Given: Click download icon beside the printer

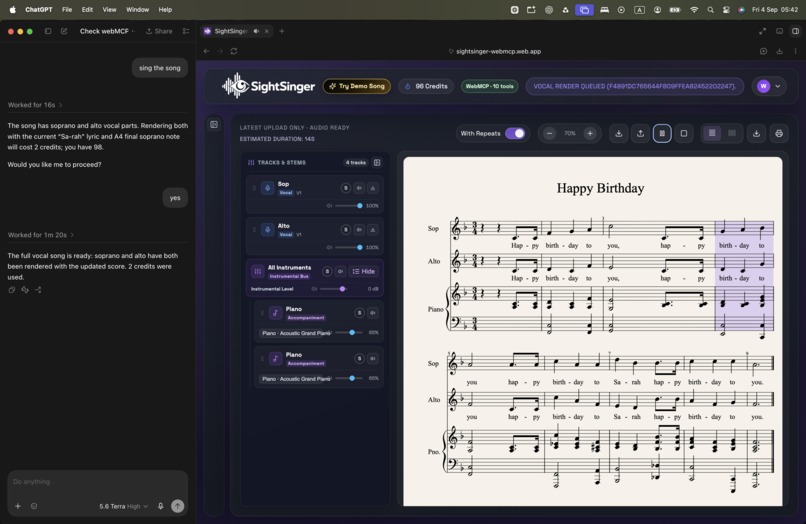Looking at the screenshot, I should [x=757, y=134].
